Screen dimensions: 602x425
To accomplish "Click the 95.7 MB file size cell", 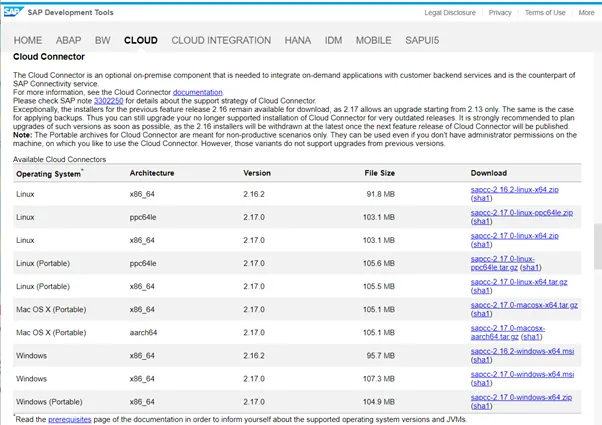I will click(380, 356).
